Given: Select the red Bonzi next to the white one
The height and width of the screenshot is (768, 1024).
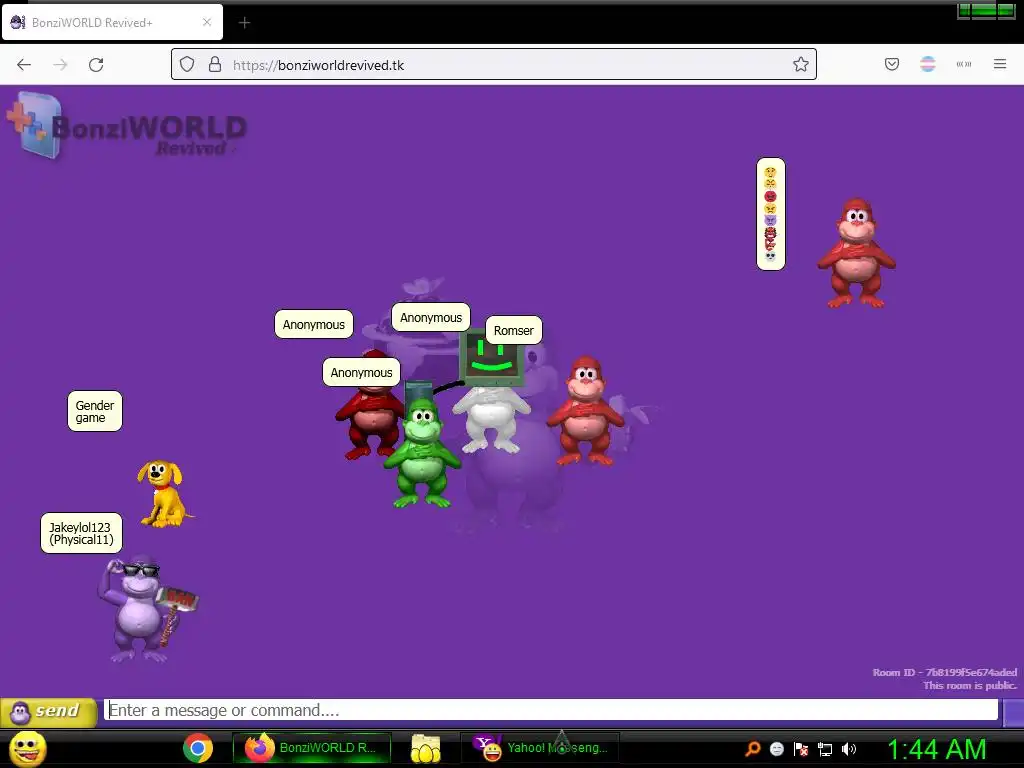Looking at the screenshot, I should pos(586,411).
